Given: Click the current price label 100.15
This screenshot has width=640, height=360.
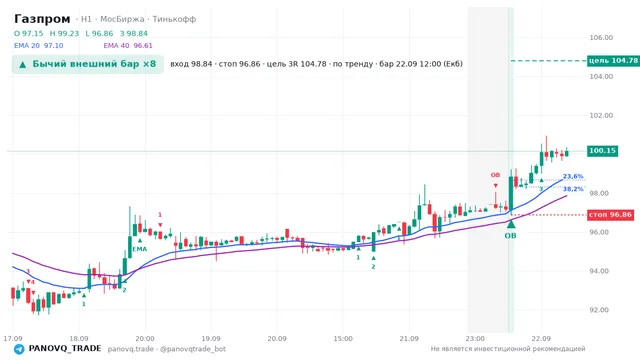Looking at the screenshot, I should coord(602,151).
